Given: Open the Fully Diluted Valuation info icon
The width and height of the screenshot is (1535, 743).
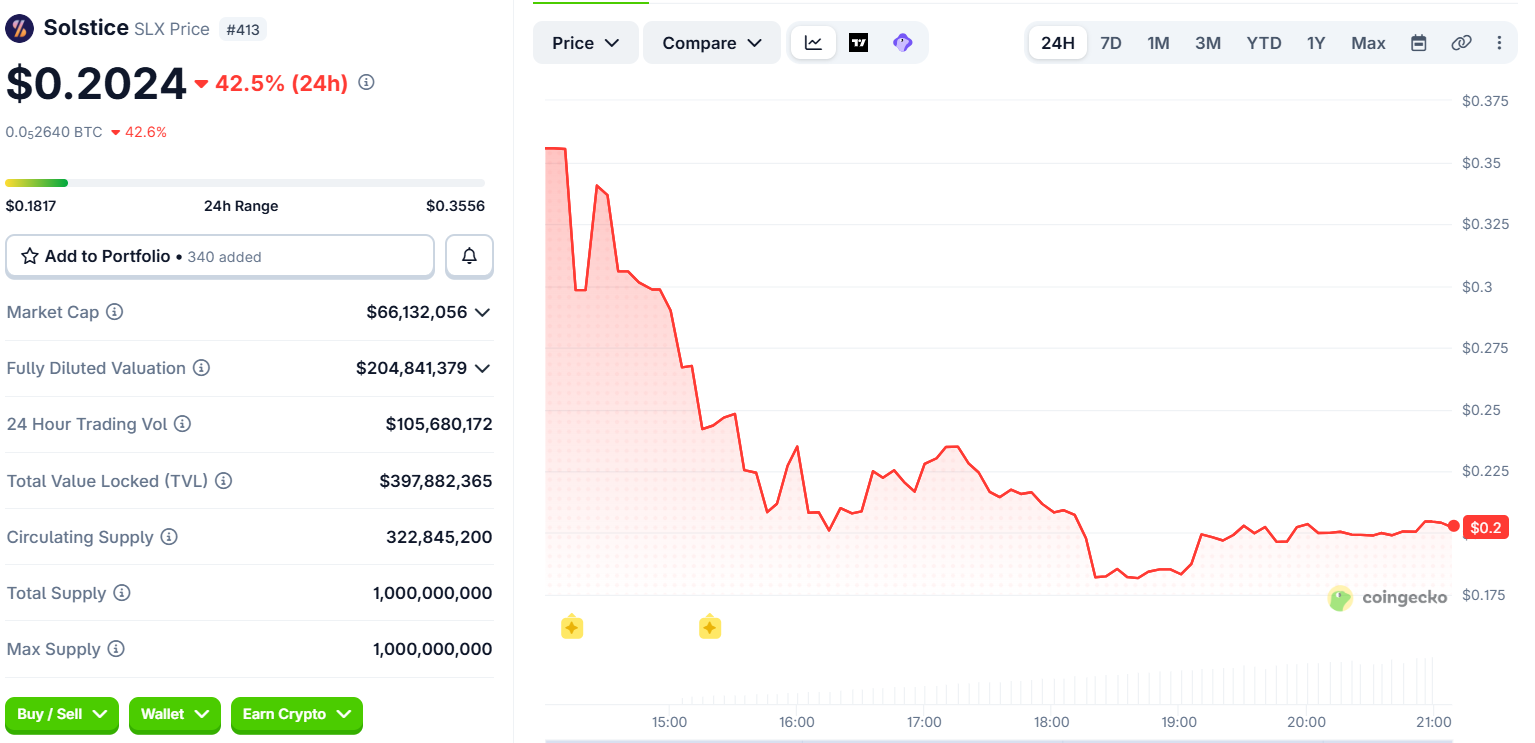Looking at the screenshot, I should pos(202,368).
